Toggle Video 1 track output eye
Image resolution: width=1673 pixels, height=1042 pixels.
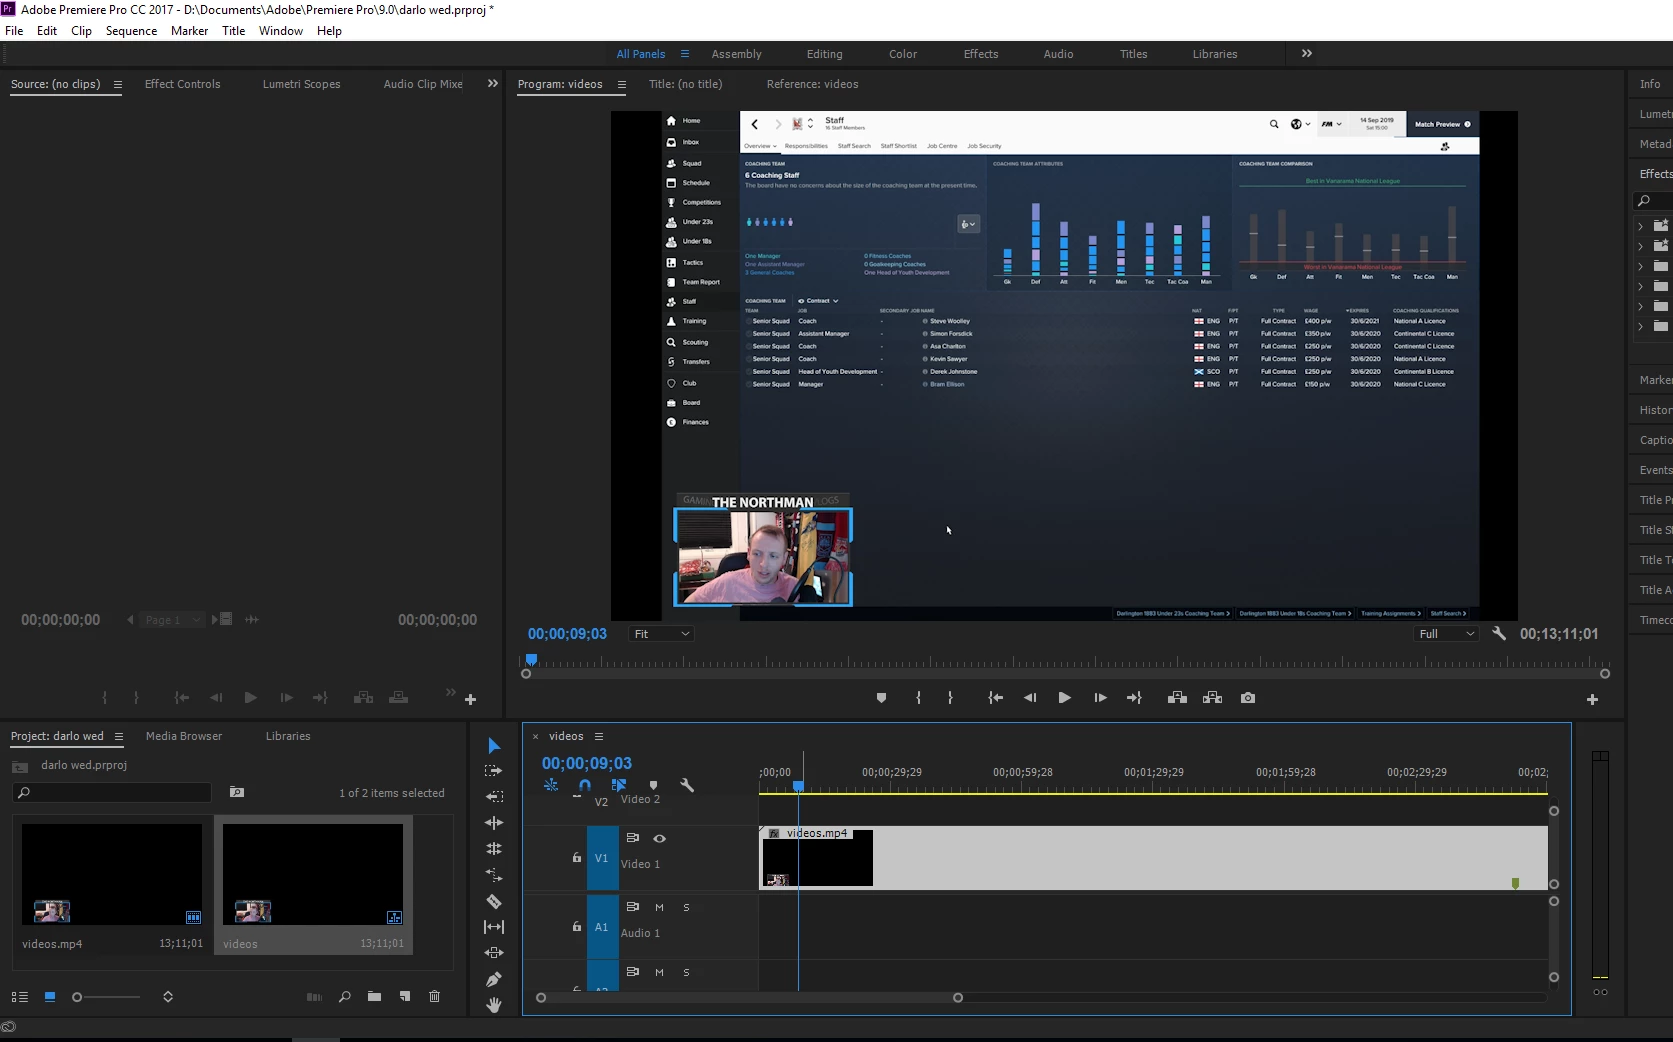[x=660, y=839]
